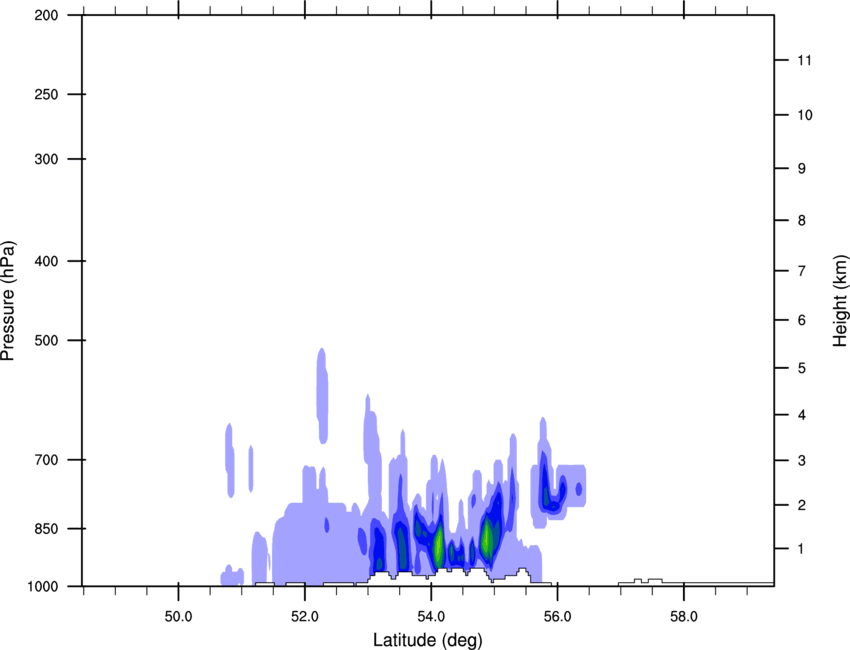This screenshot has width=850, height=650.
Task: Click the 56.0 latitude tick label
Action: tap(557, 617)
